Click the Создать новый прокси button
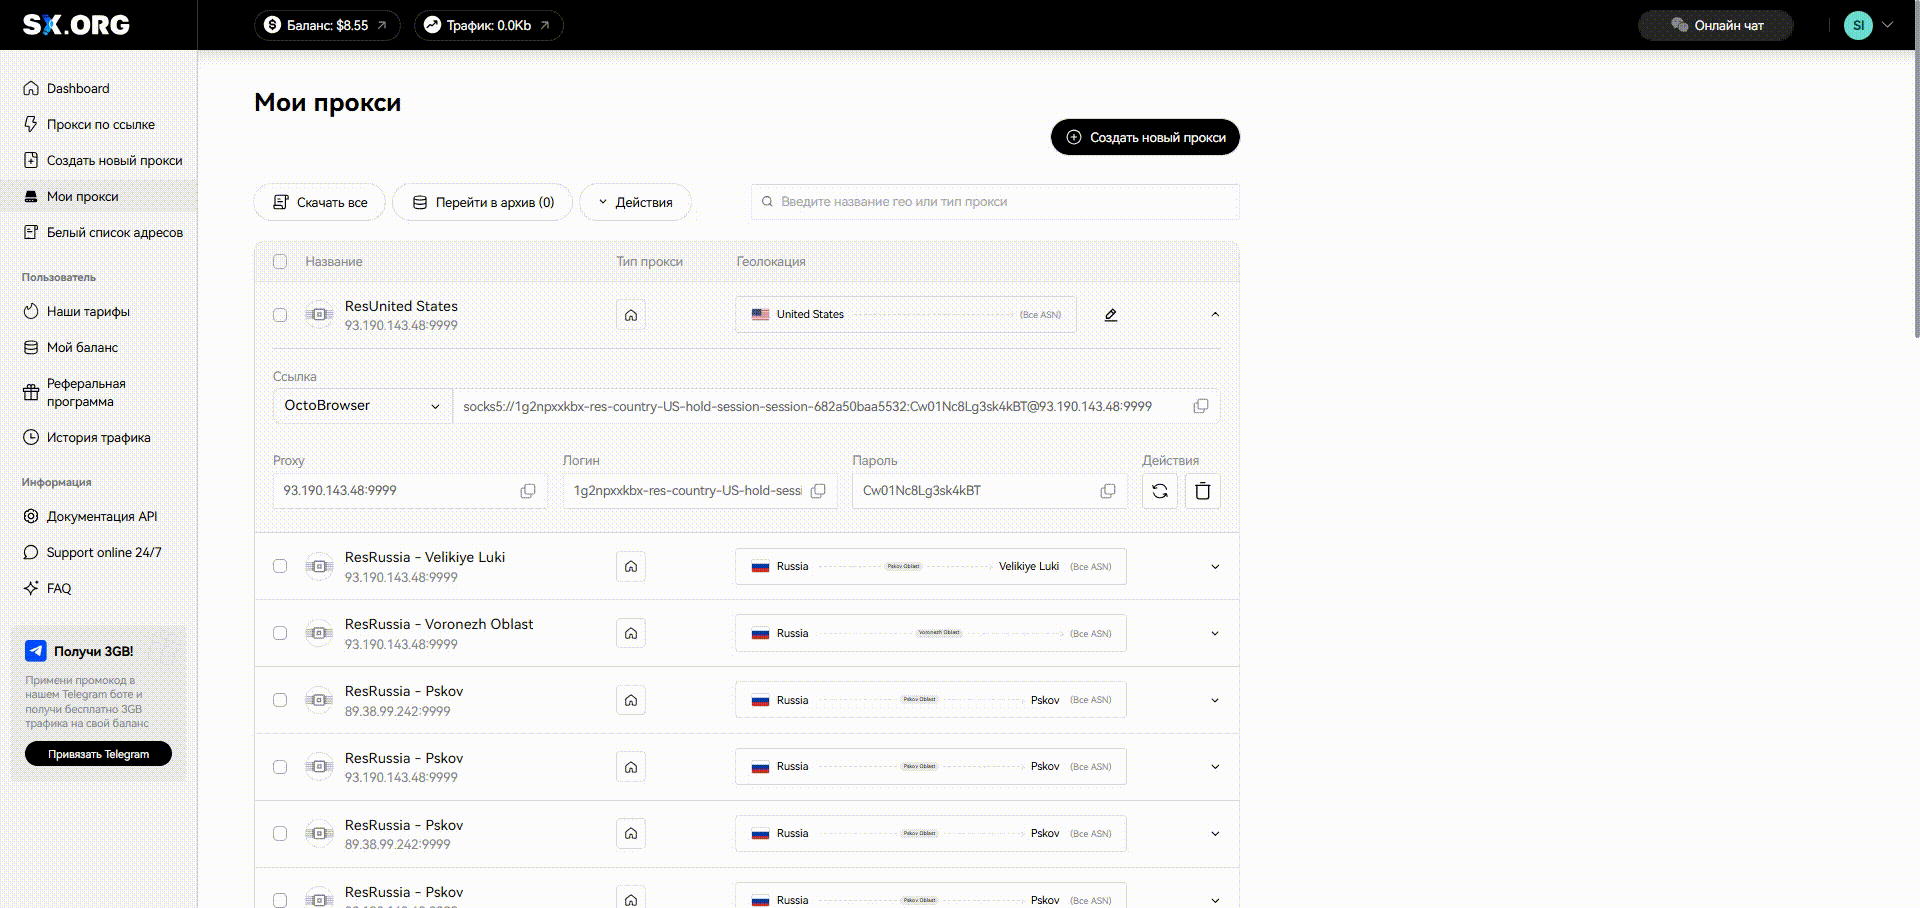 1145,138
